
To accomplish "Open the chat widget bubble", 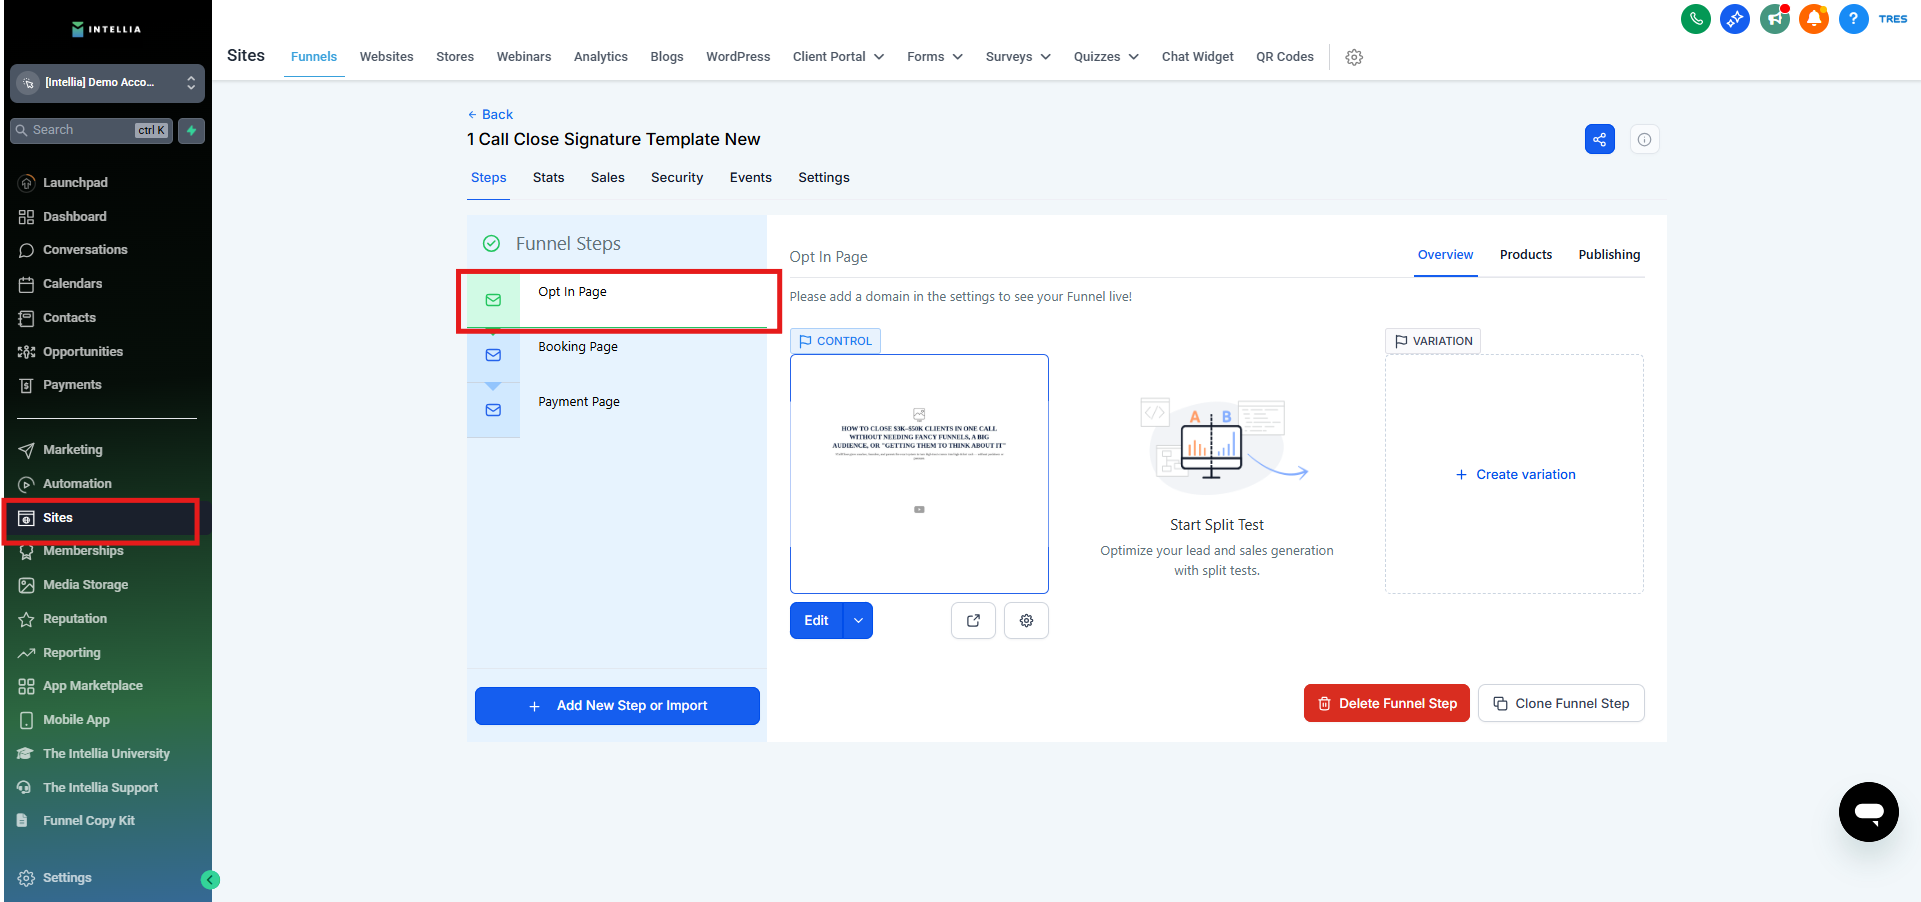I will [x=1868, y=811].
